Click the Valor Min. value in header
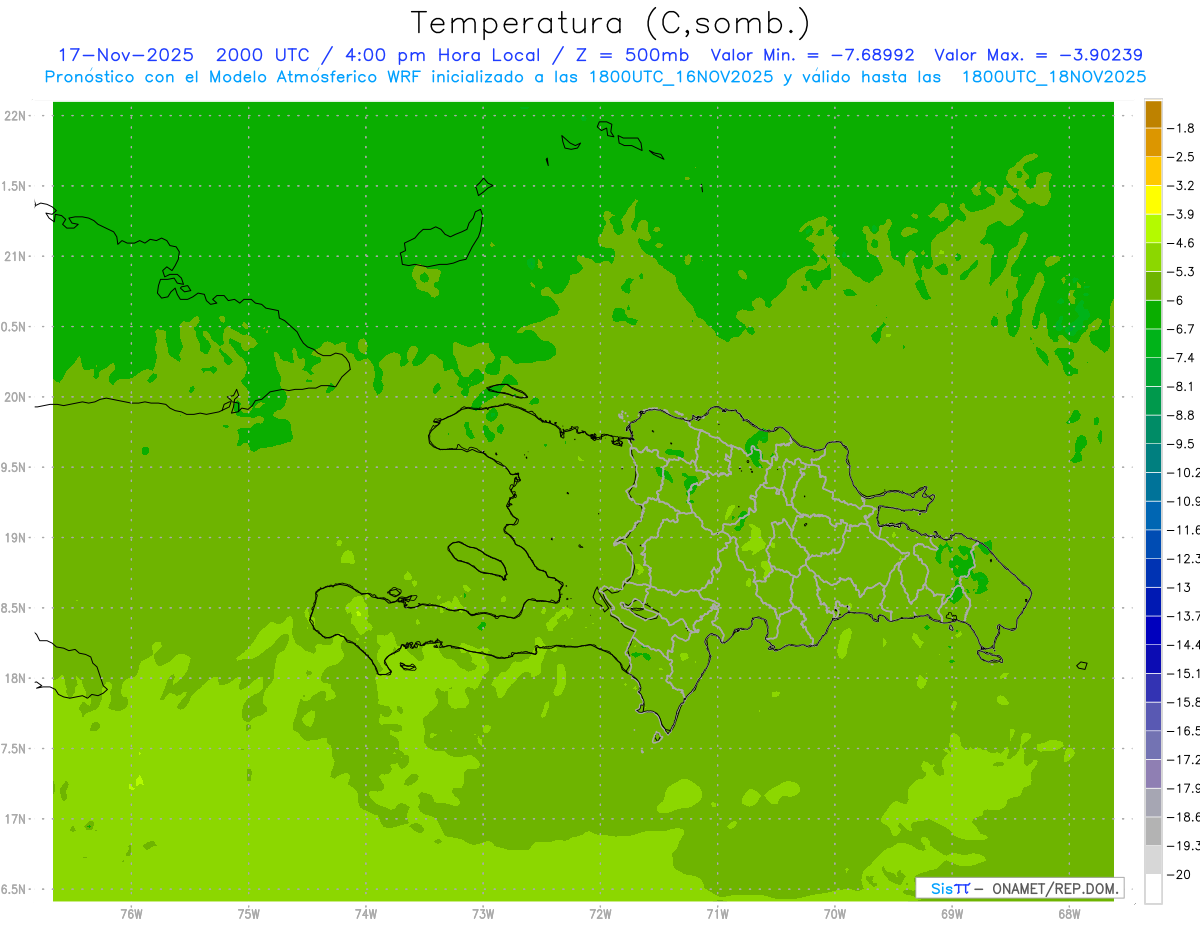 click(x=815, y=55)
